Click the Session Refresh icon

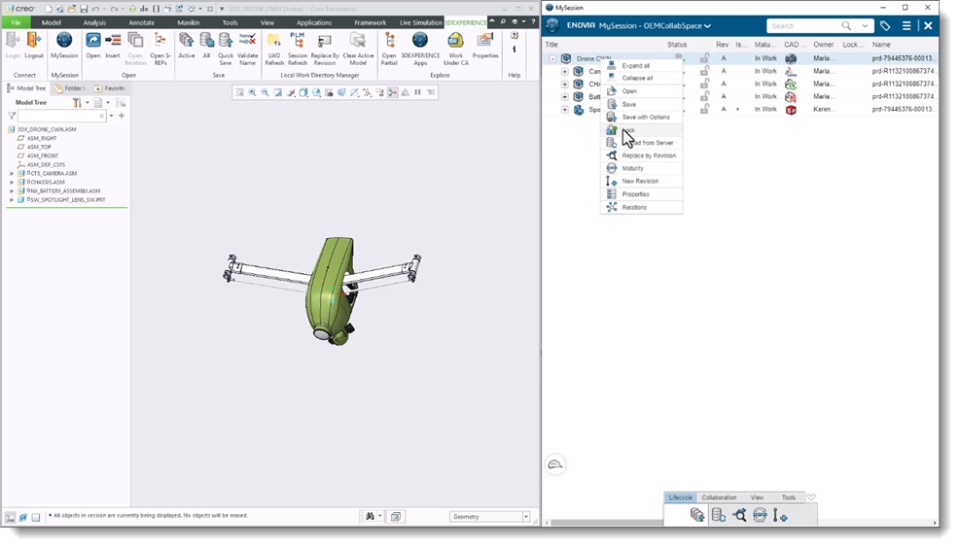tap(298, 41)
